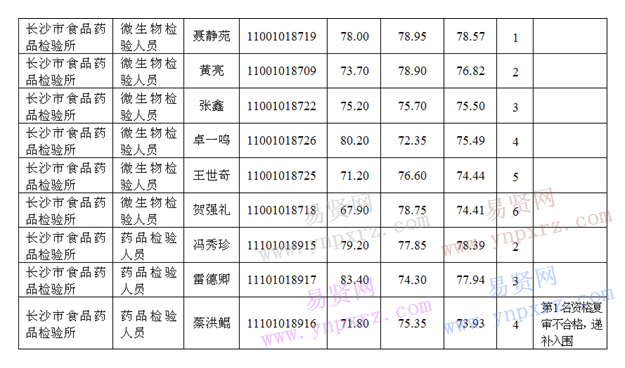This screenshot has width=625, height=368.
Task: Click the remark cell 第1名资格复审不合格
Action: (x=570, y=324)
